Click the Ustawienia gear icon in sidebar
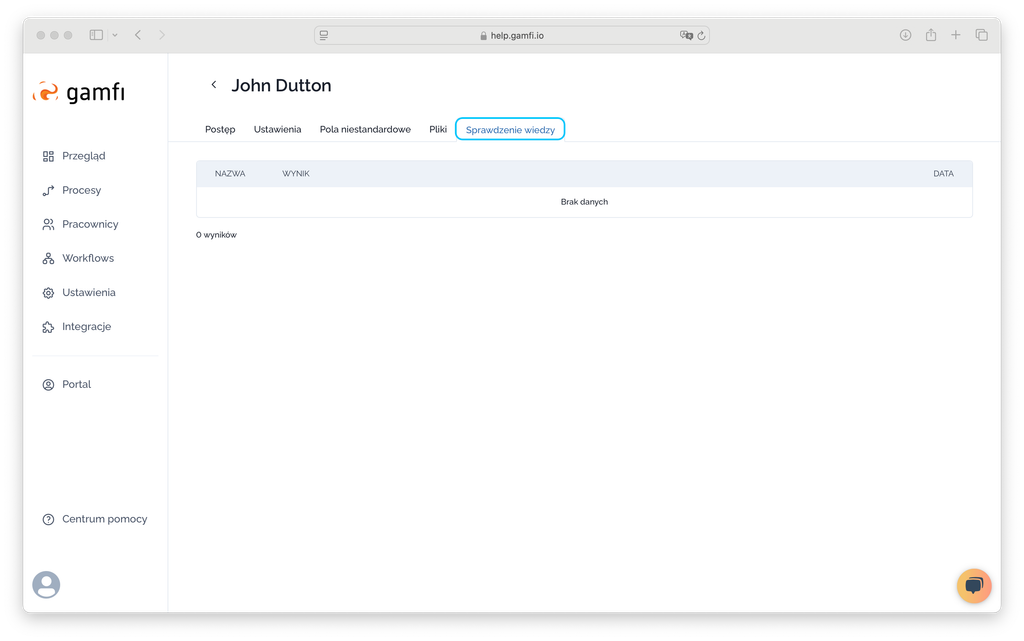 48,293
